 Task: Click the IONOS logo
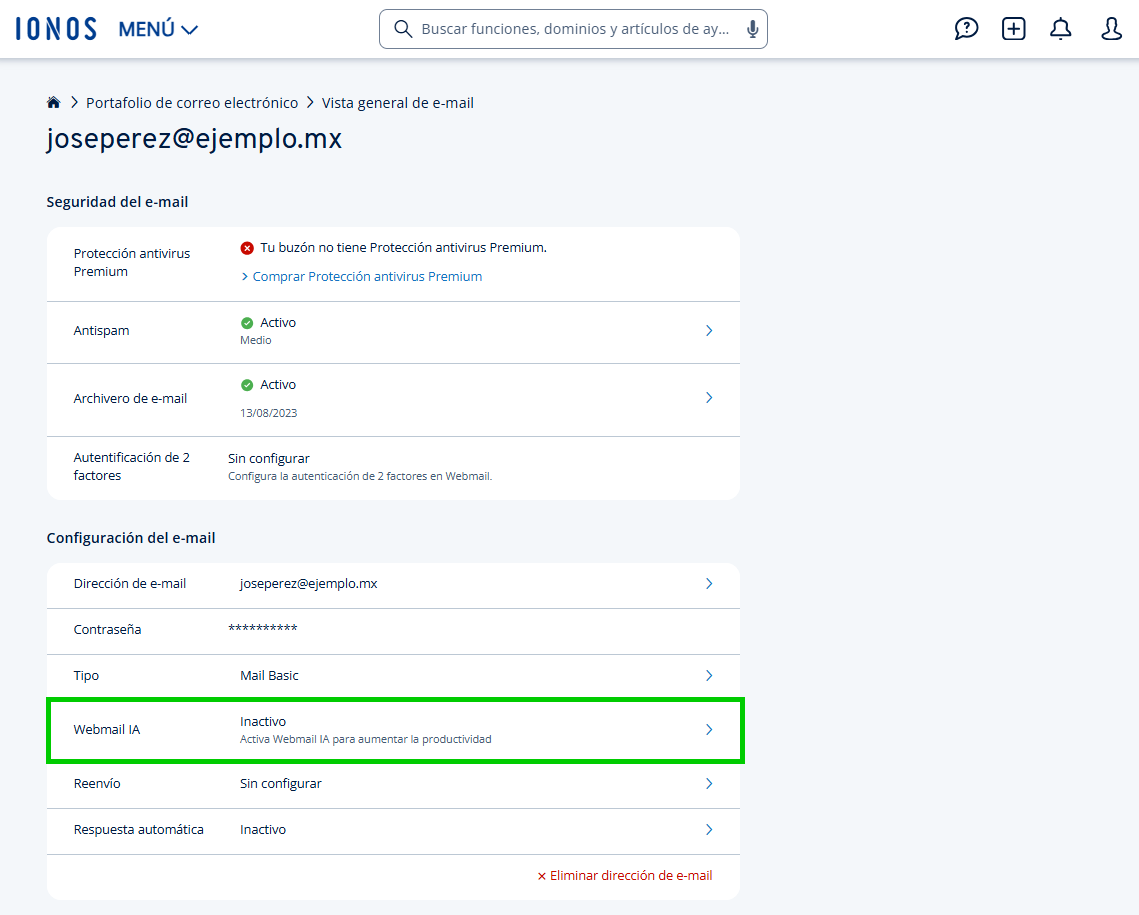[56, 29]
